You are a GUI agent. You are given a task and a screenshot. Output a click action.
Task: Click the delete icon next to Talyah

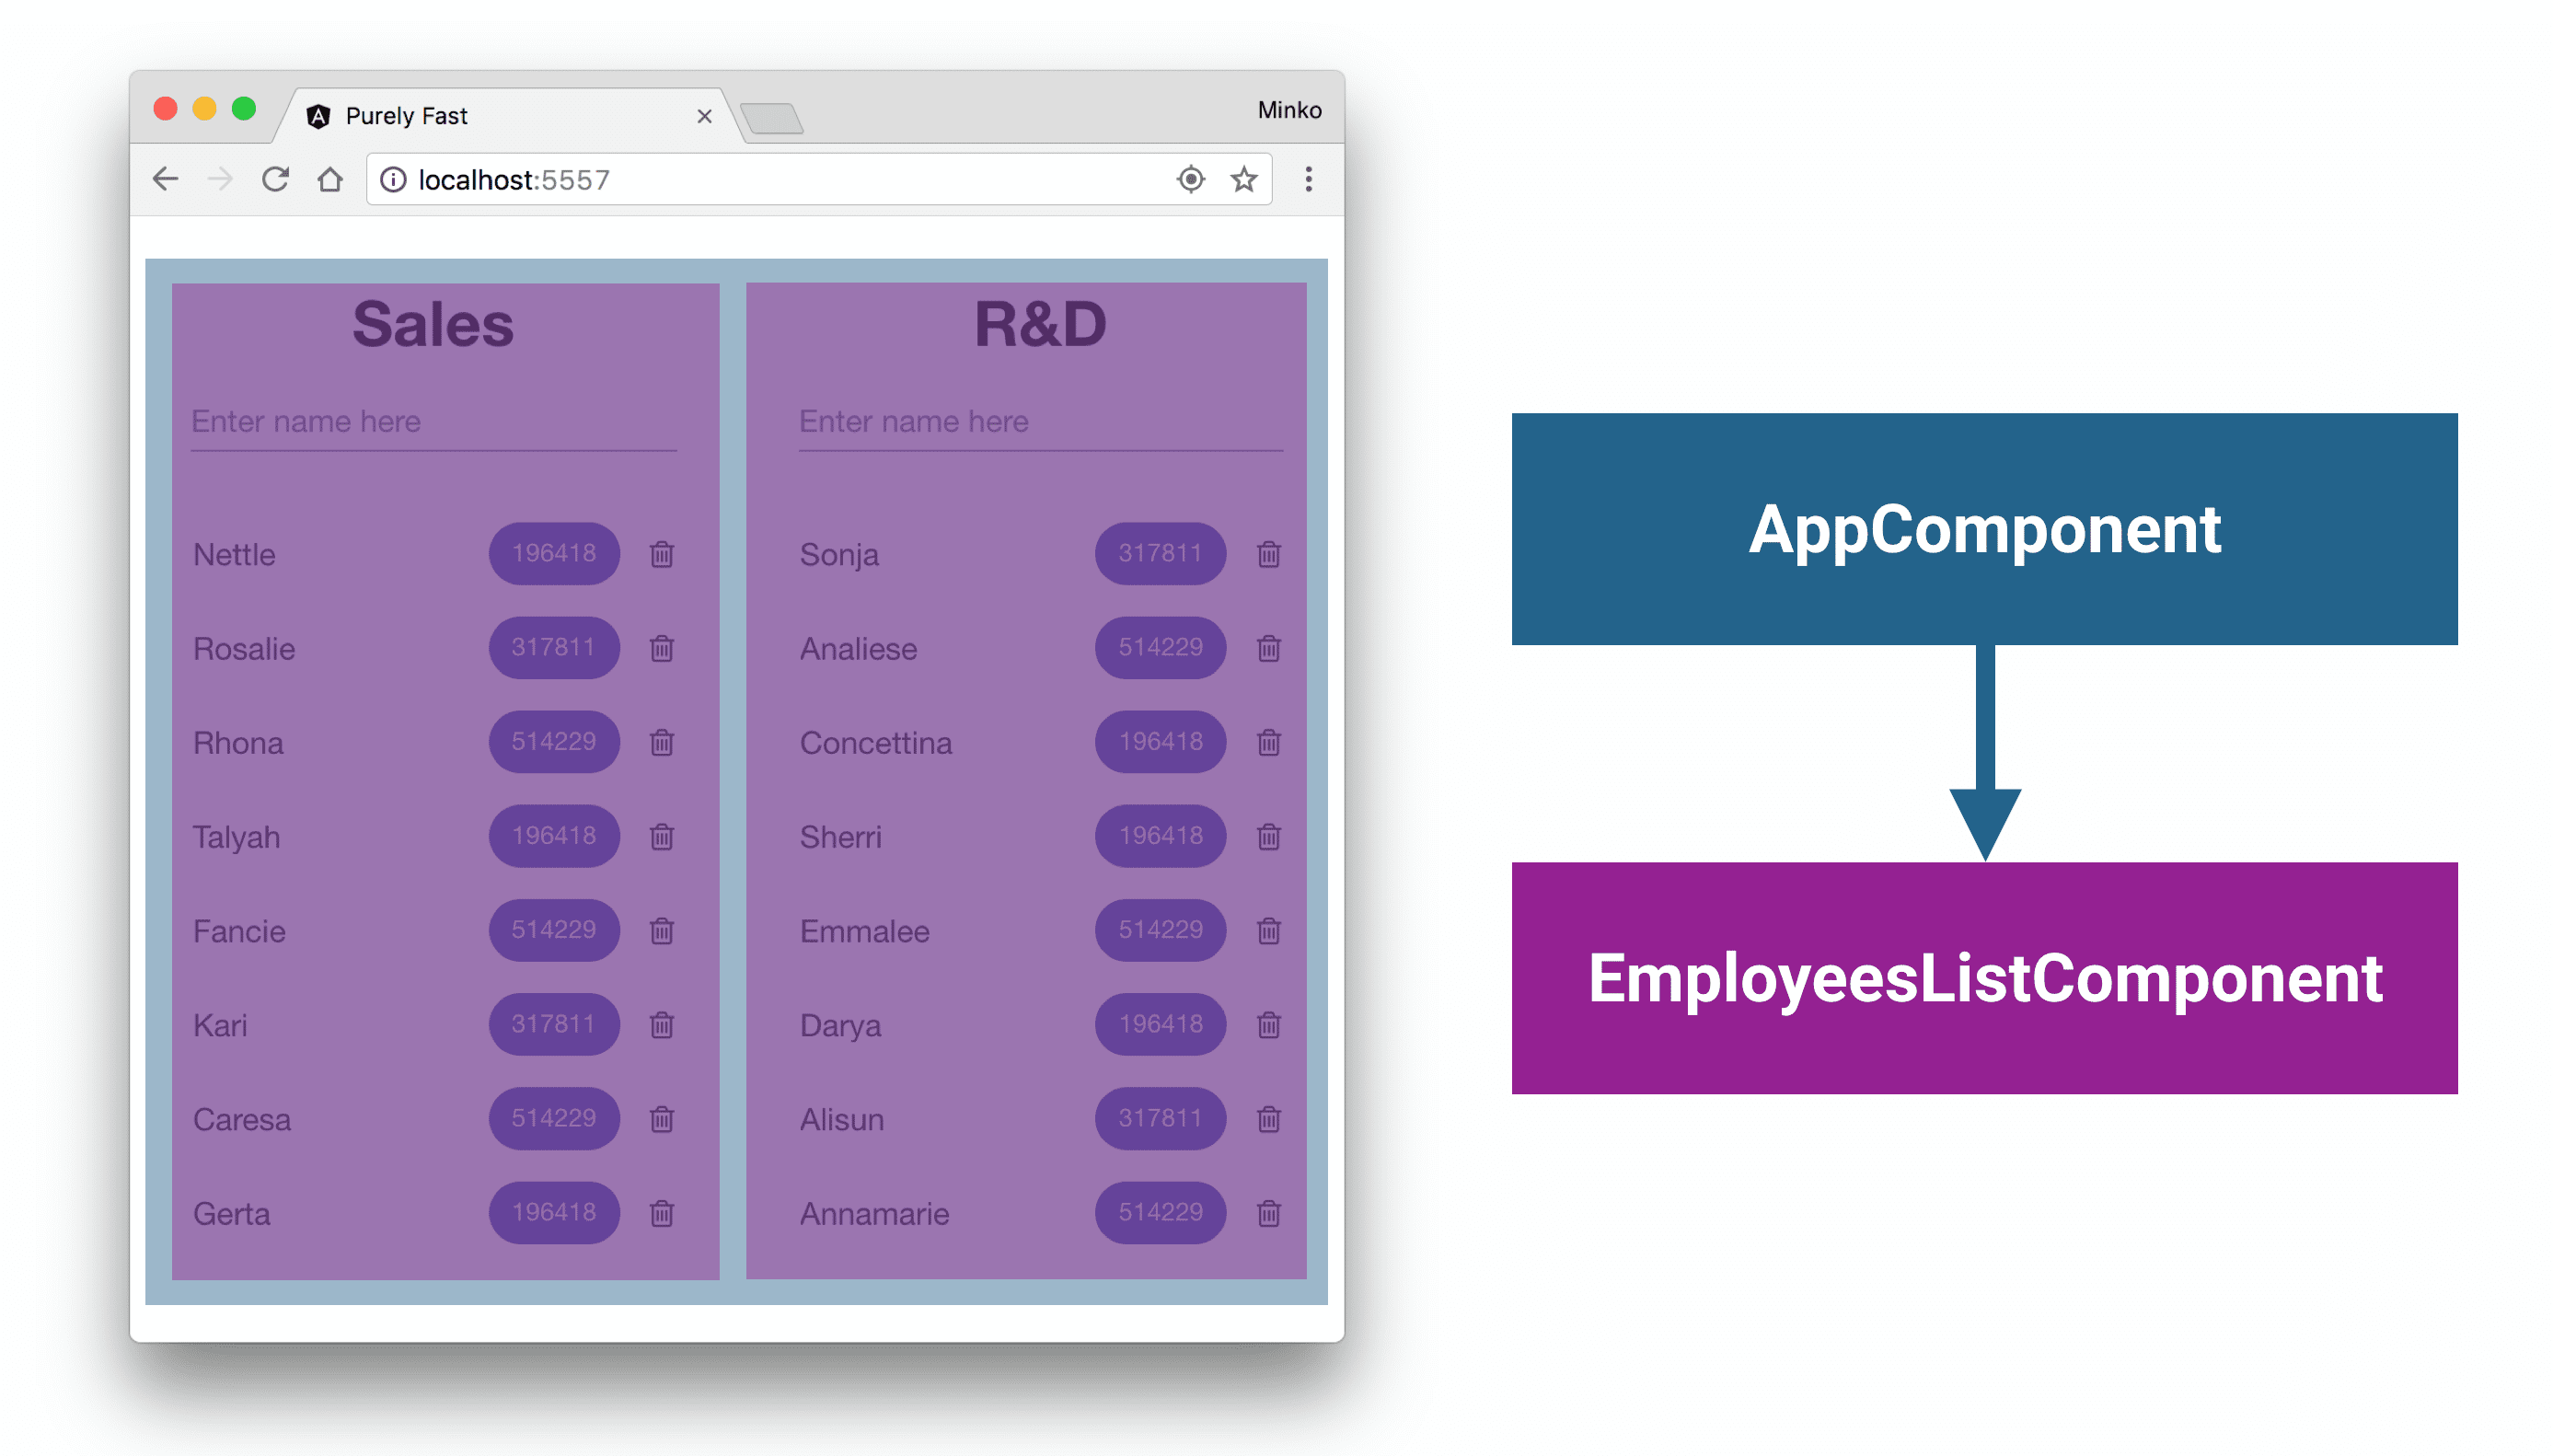click(663, 837)
